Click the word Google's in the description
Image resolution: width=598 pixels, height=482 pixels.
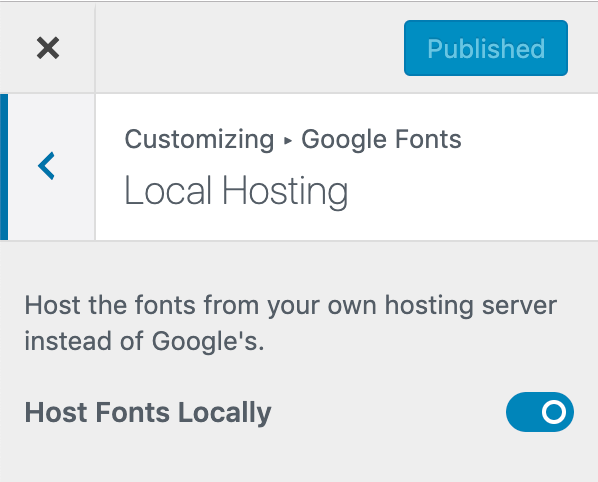point(208,341)
